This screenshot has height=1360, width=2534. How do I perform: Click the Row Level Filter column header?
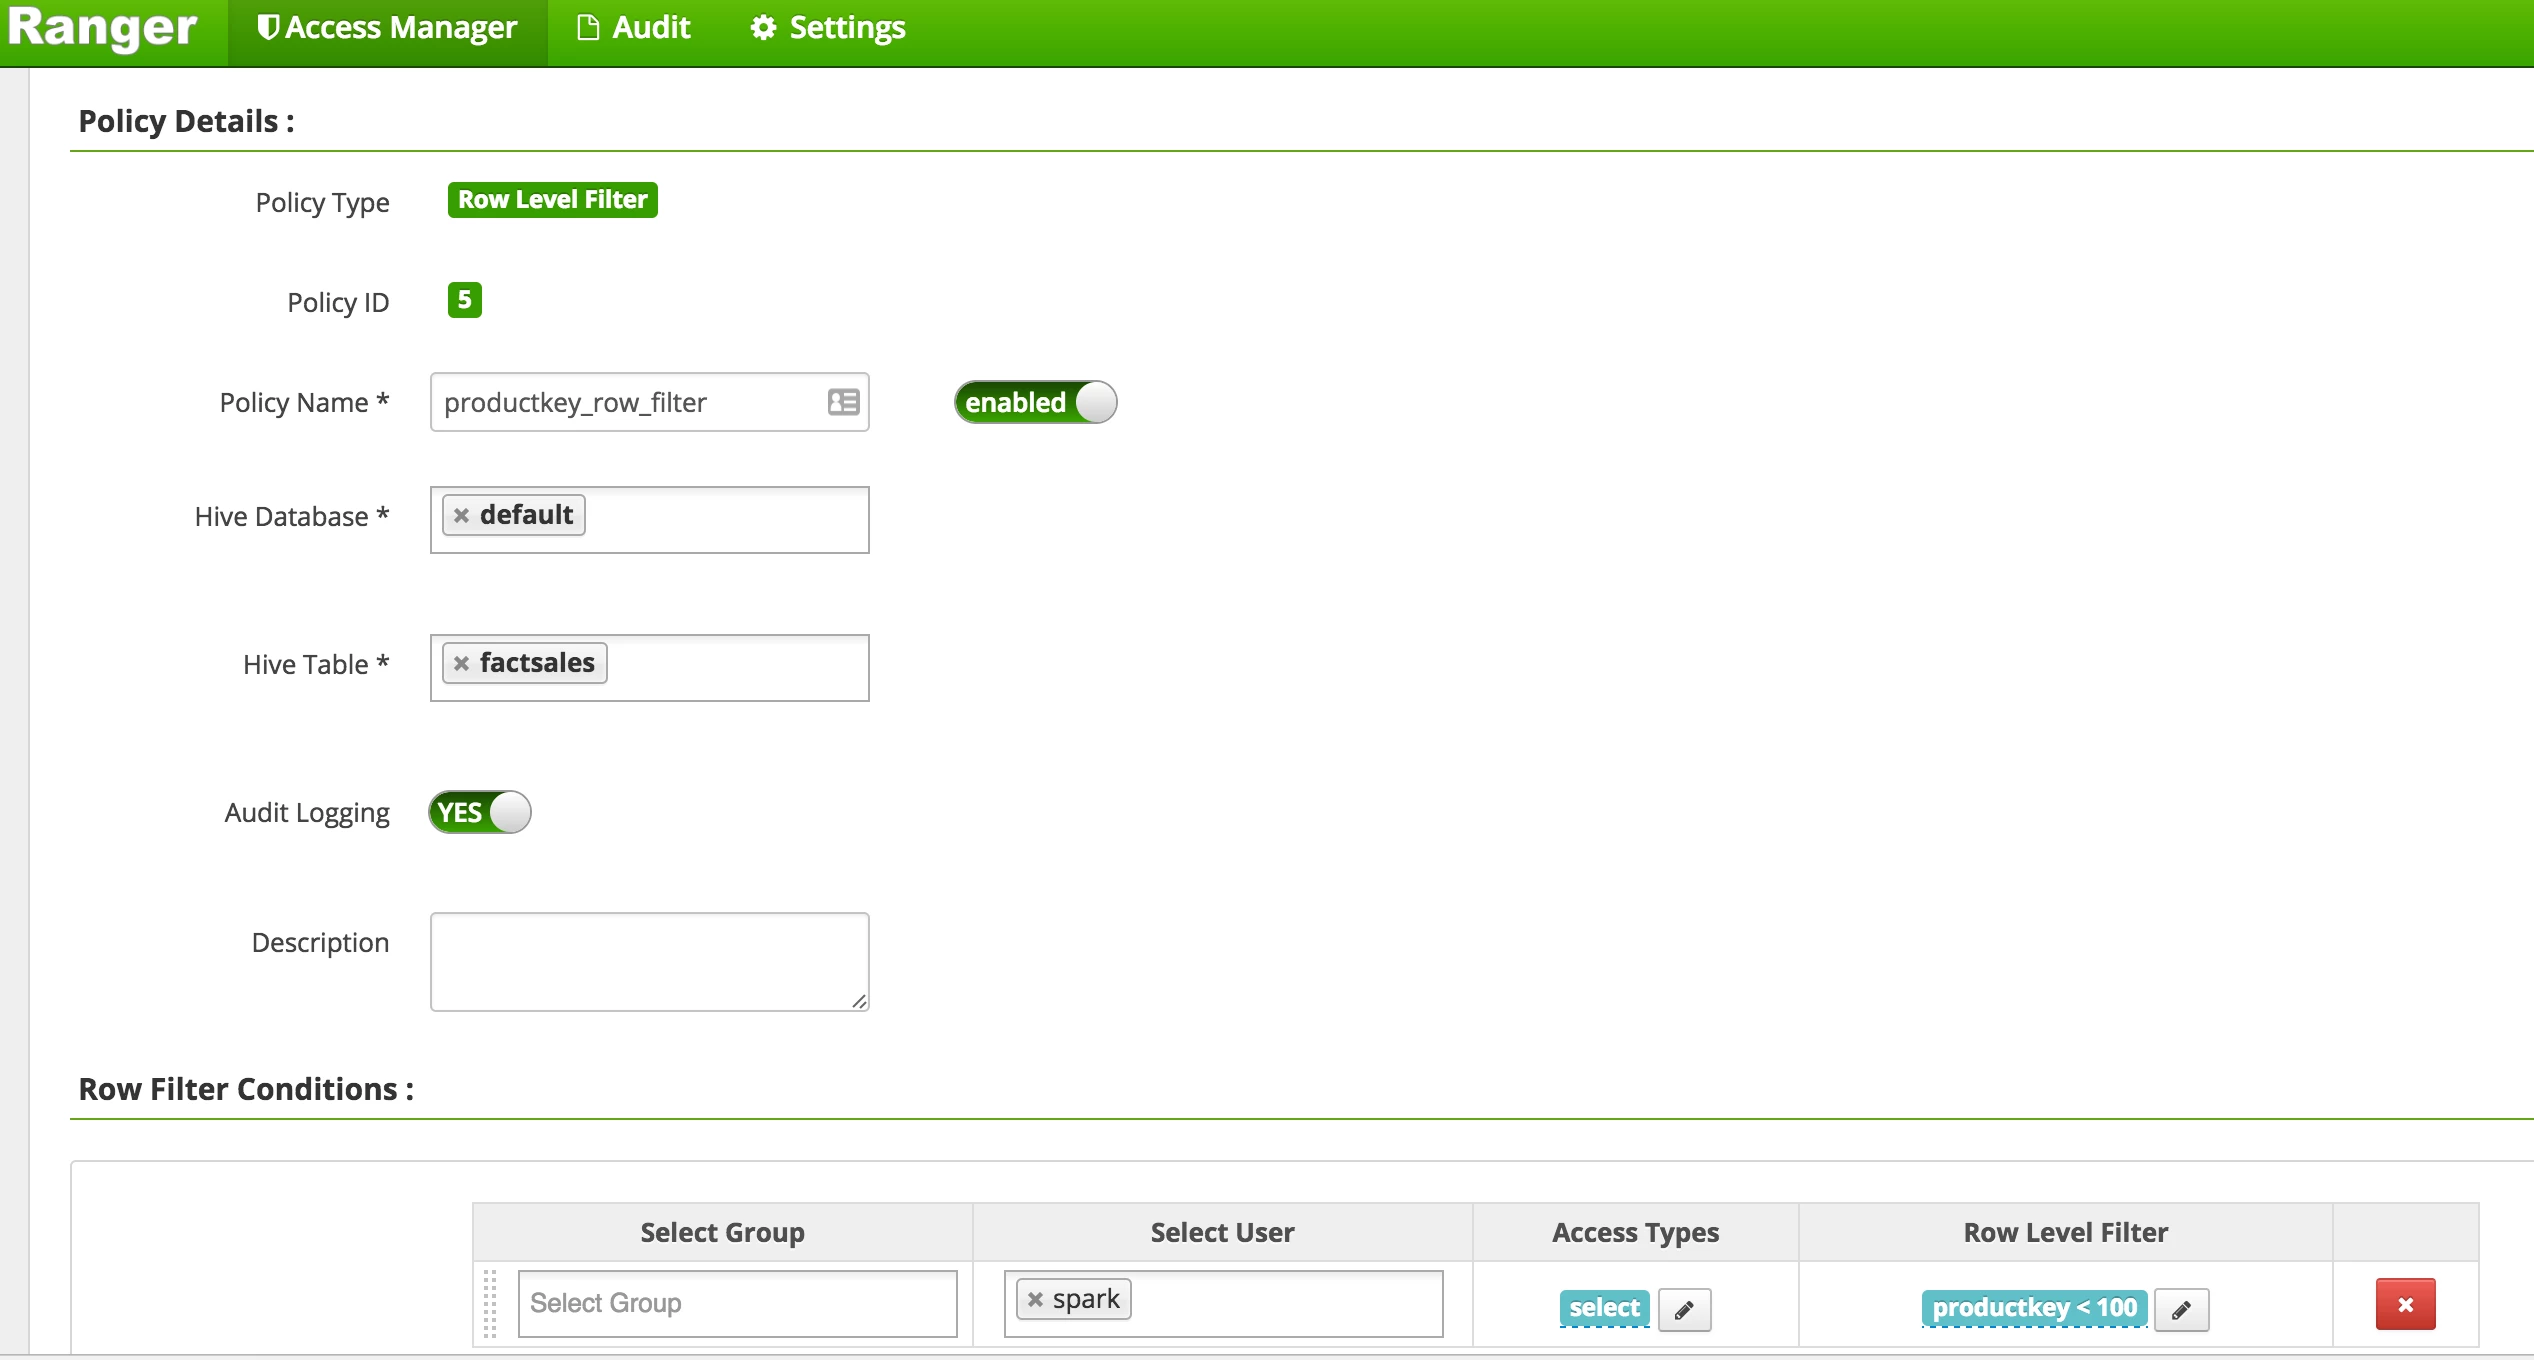(x=2066, y=1232)
